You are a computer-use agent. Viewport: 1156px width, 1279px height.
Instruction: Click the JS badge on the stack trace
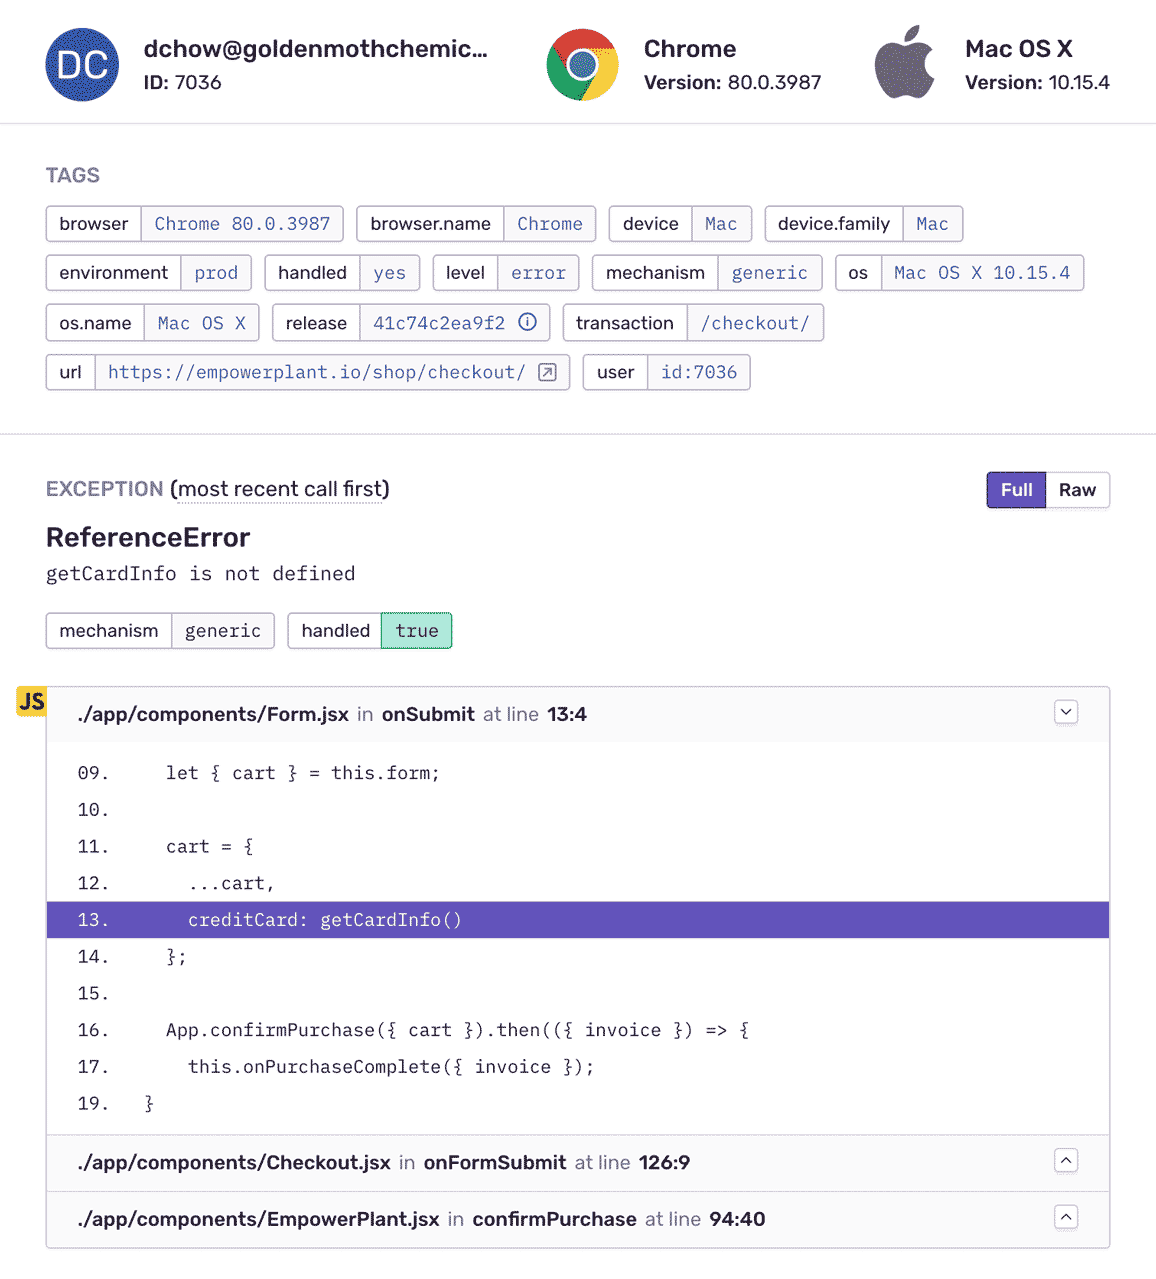point(30,701)
